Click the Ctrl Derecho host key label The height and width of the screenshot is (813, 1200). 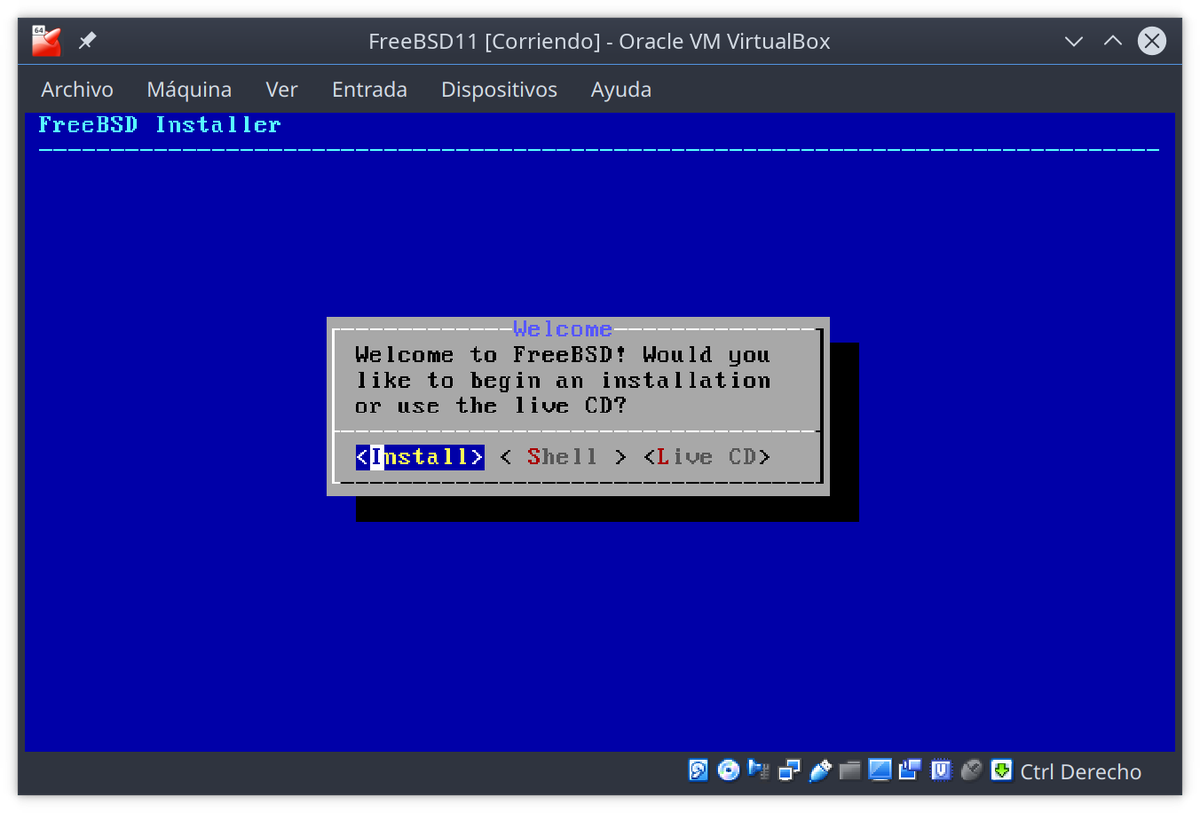click(x=1081, y=771)
